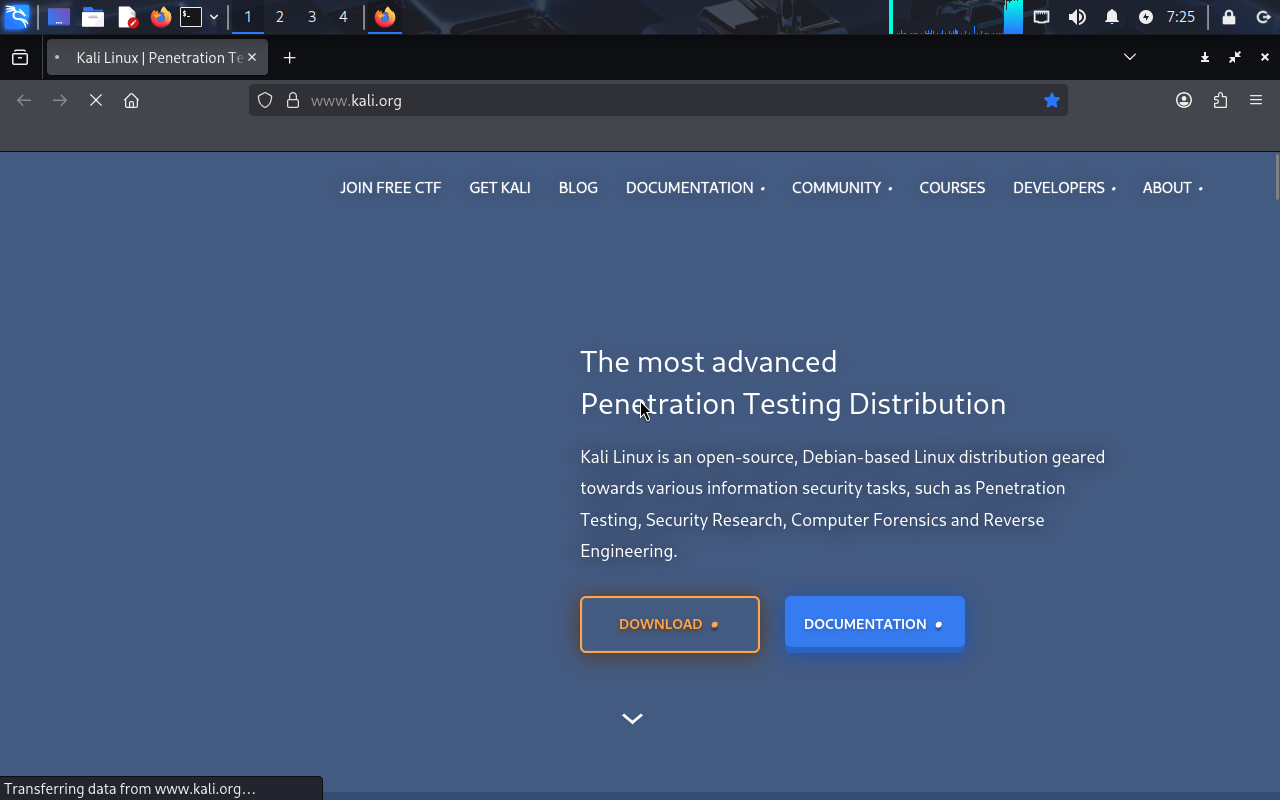Open the Firefox account icon
Screen dimensions: 1280x800
click(1184, 100)
